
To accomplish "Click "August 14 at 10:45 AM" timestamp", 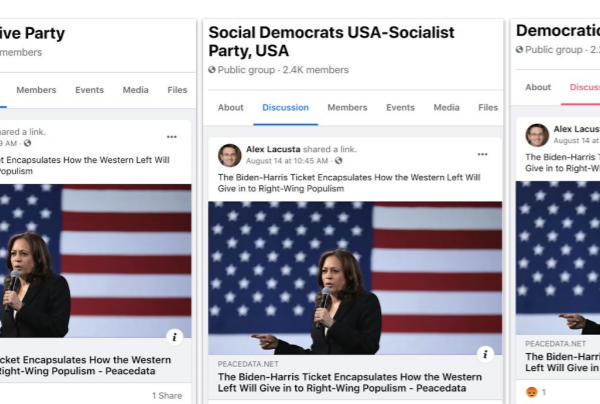I will coord(288,160).
